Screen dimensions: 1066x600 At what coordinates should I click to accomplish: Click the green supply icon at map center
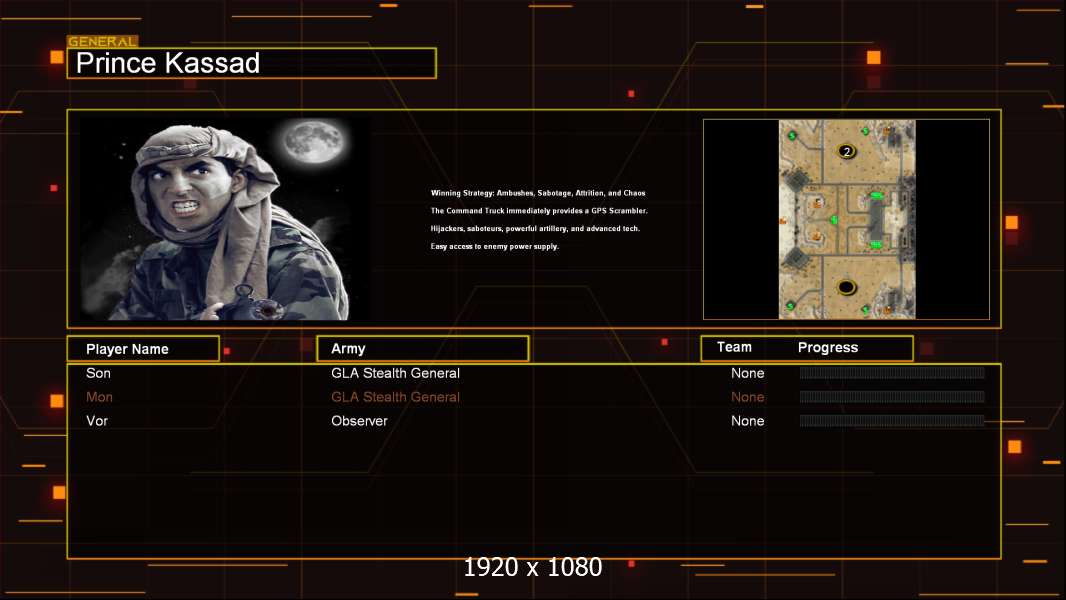coord(834,219)
